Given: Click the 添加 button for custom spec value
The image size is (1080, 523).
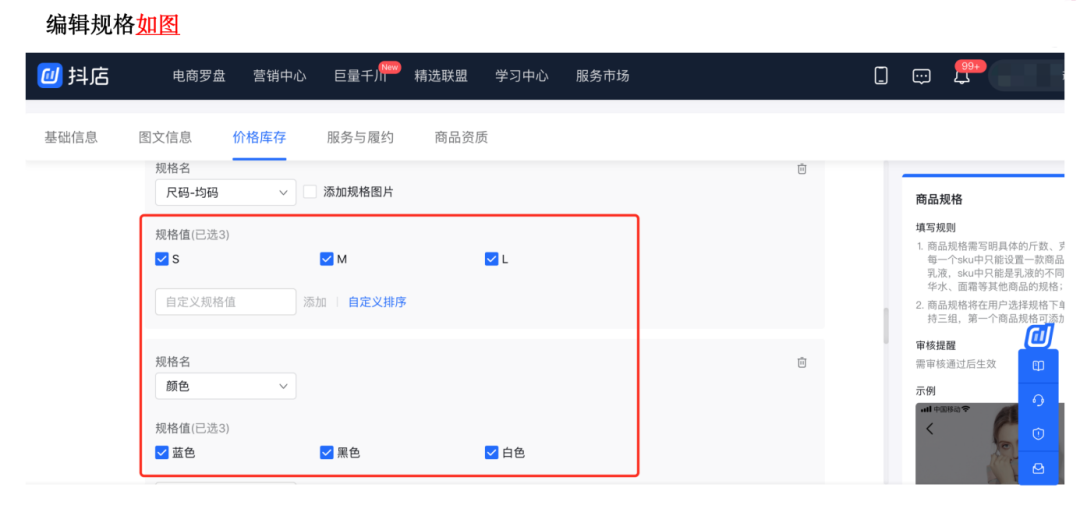Looking at the screenshot, I should click(315, 302).
